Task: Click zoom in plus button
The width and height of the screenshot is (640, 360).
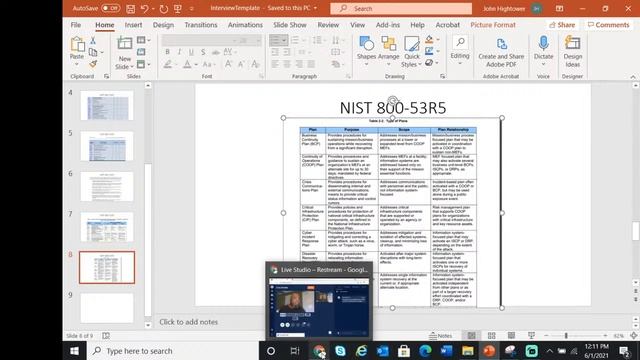Action: point(605,336)
